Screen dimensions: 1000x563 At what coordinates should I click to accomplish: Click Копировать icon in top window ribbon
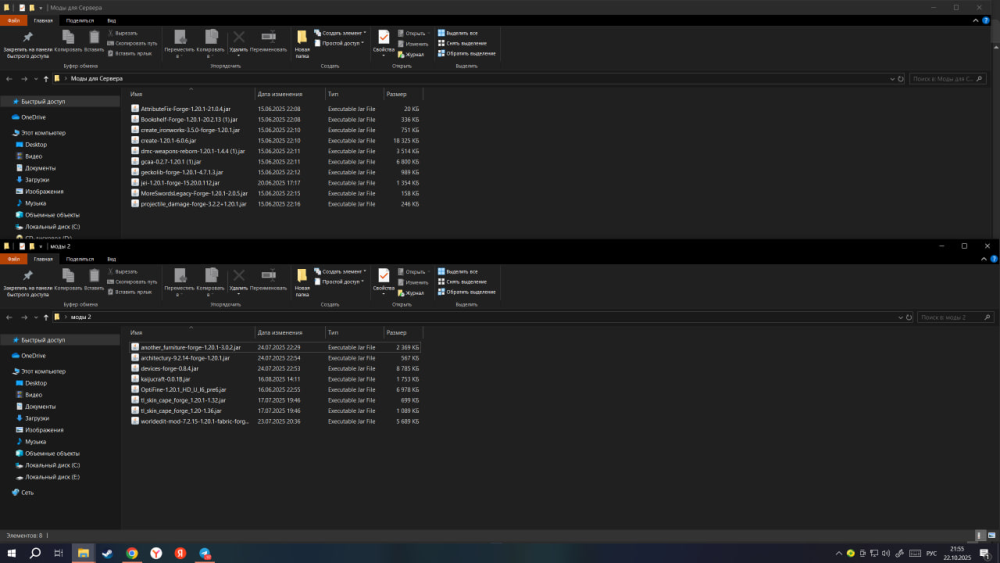coord(68,41)
